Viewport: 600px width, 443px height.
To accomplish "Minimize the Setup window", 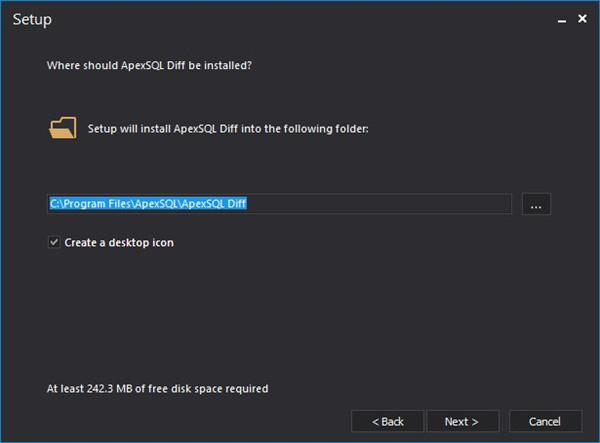I will [x=562, y=19].
